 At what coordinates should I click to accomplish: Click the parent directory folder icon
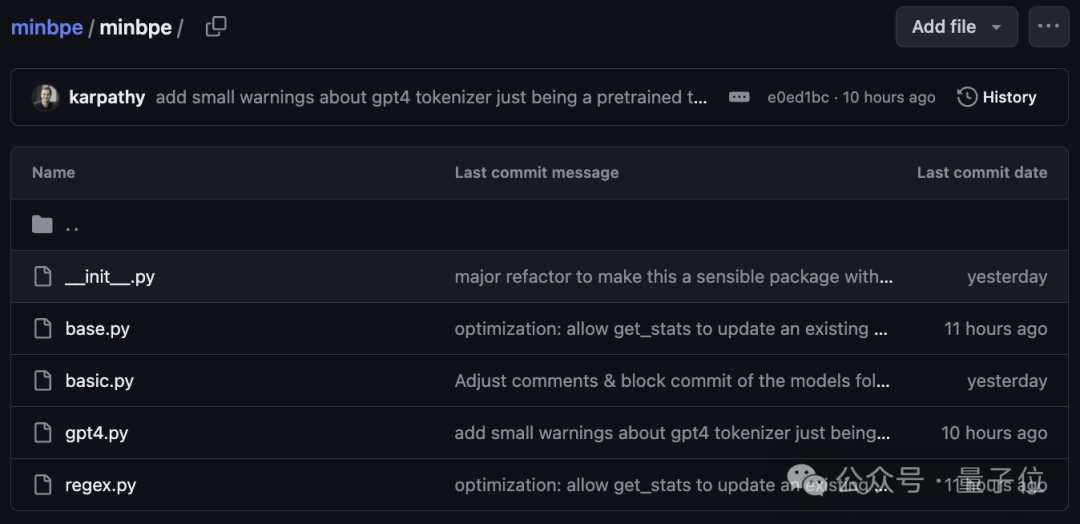(42, 224)
